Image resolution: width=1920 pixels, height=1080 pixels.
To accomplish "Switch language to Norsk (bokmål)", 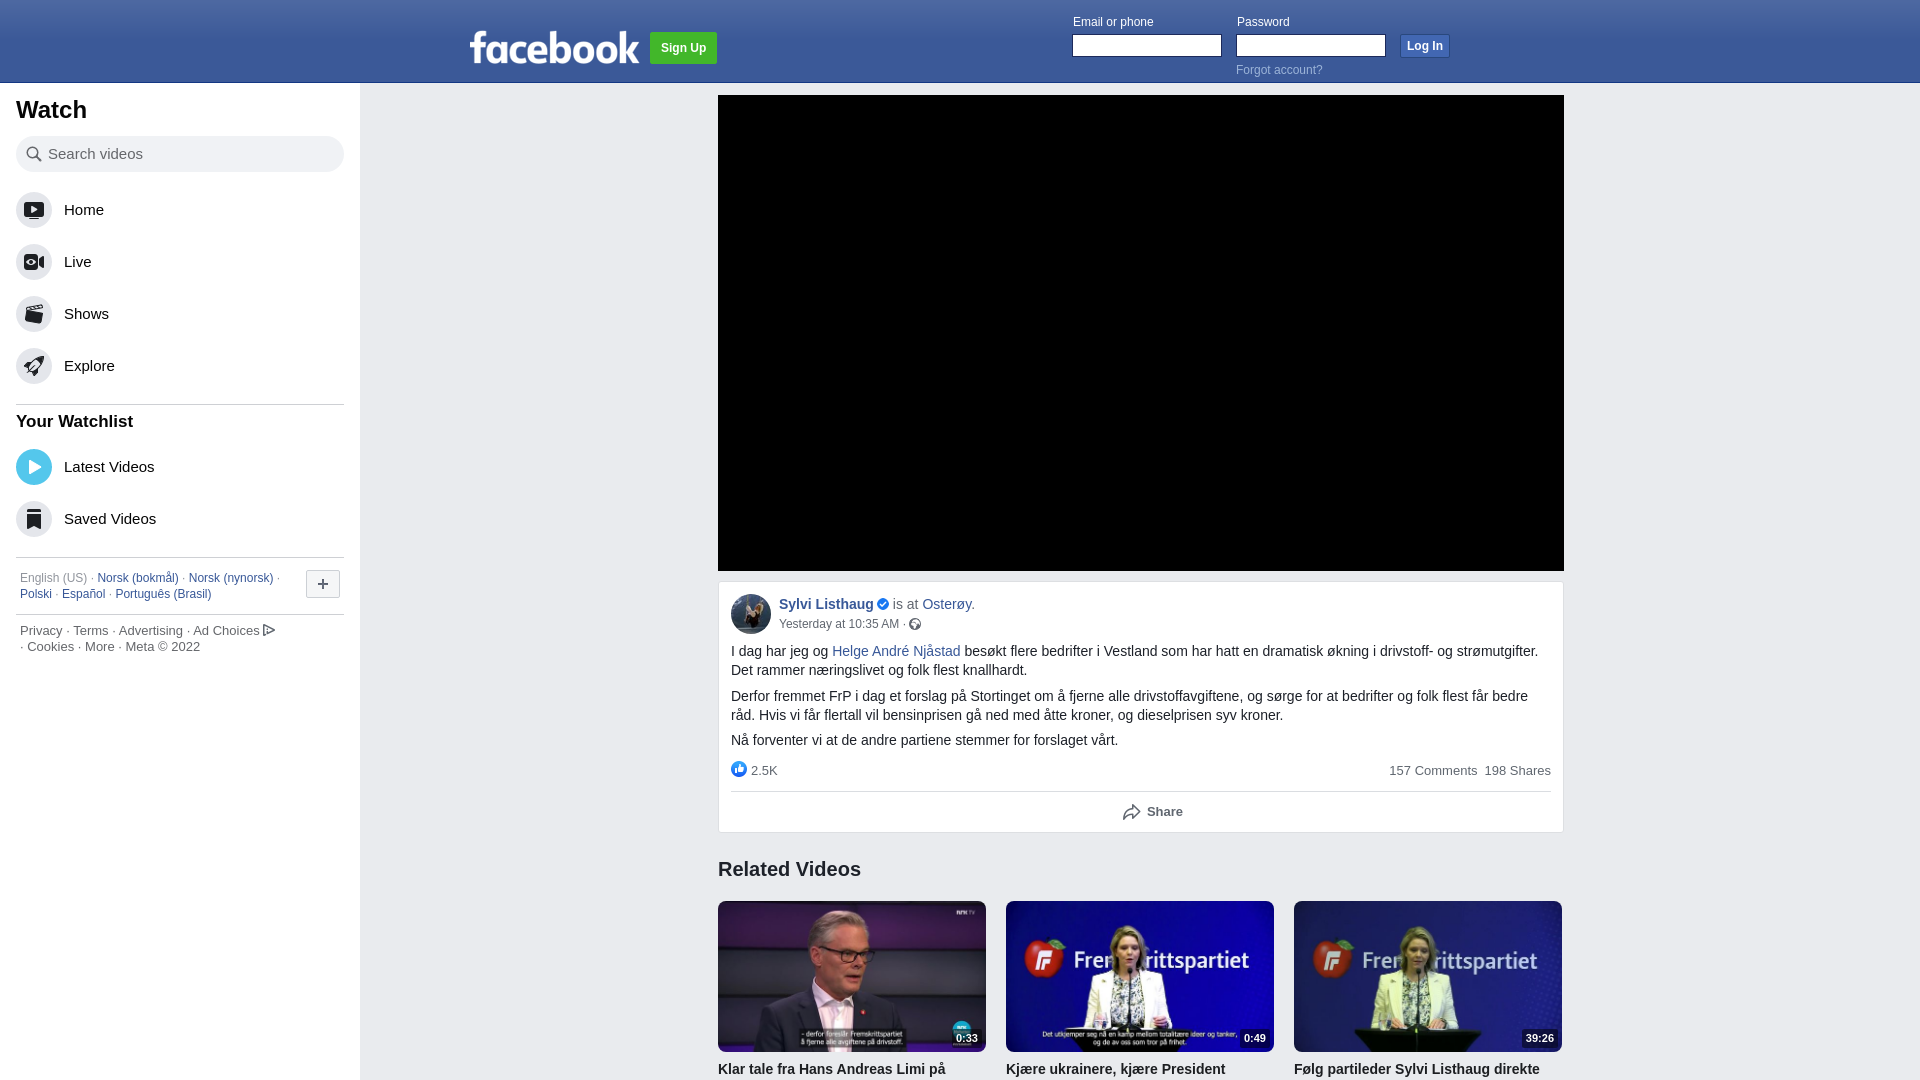I will [x=138, y=578].
